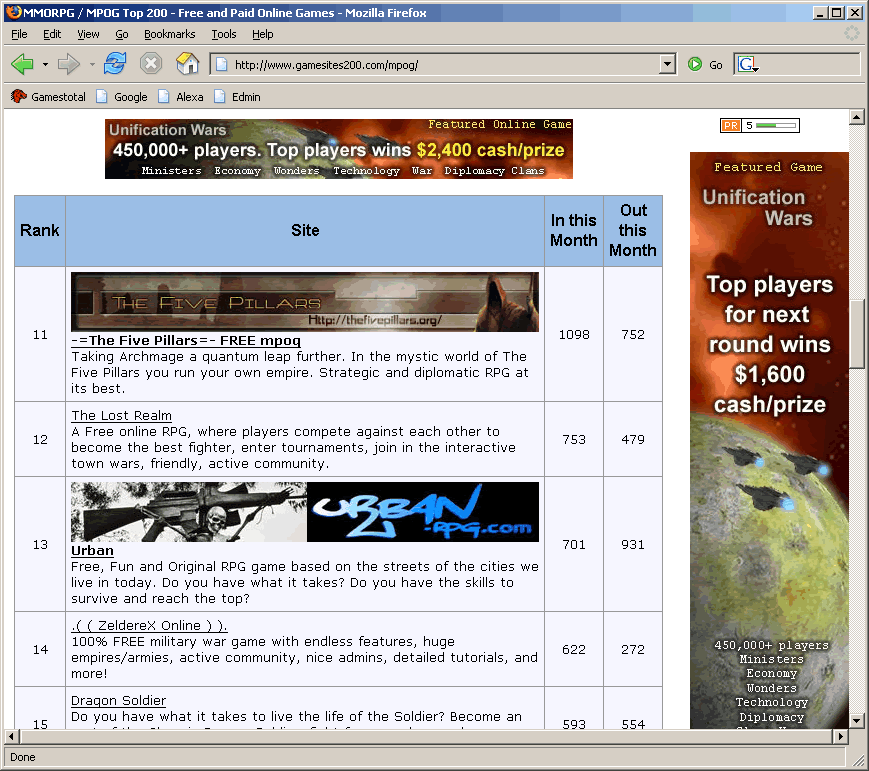Open the URL bar history dropdown
869x771 pixels.
point(668,64)
